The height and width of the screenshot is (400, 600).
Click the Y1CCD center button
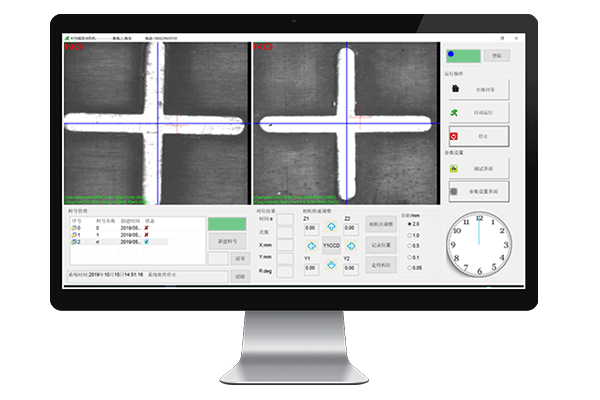click(x=330, y=245)
